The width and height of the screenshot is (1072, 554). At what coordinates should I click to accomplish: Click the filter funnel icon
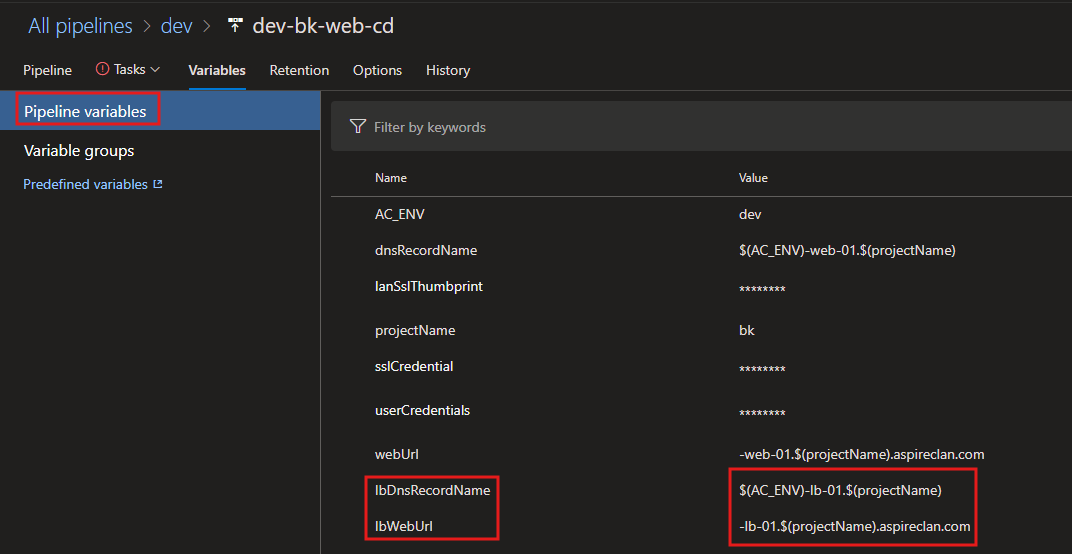coord(358,127)
